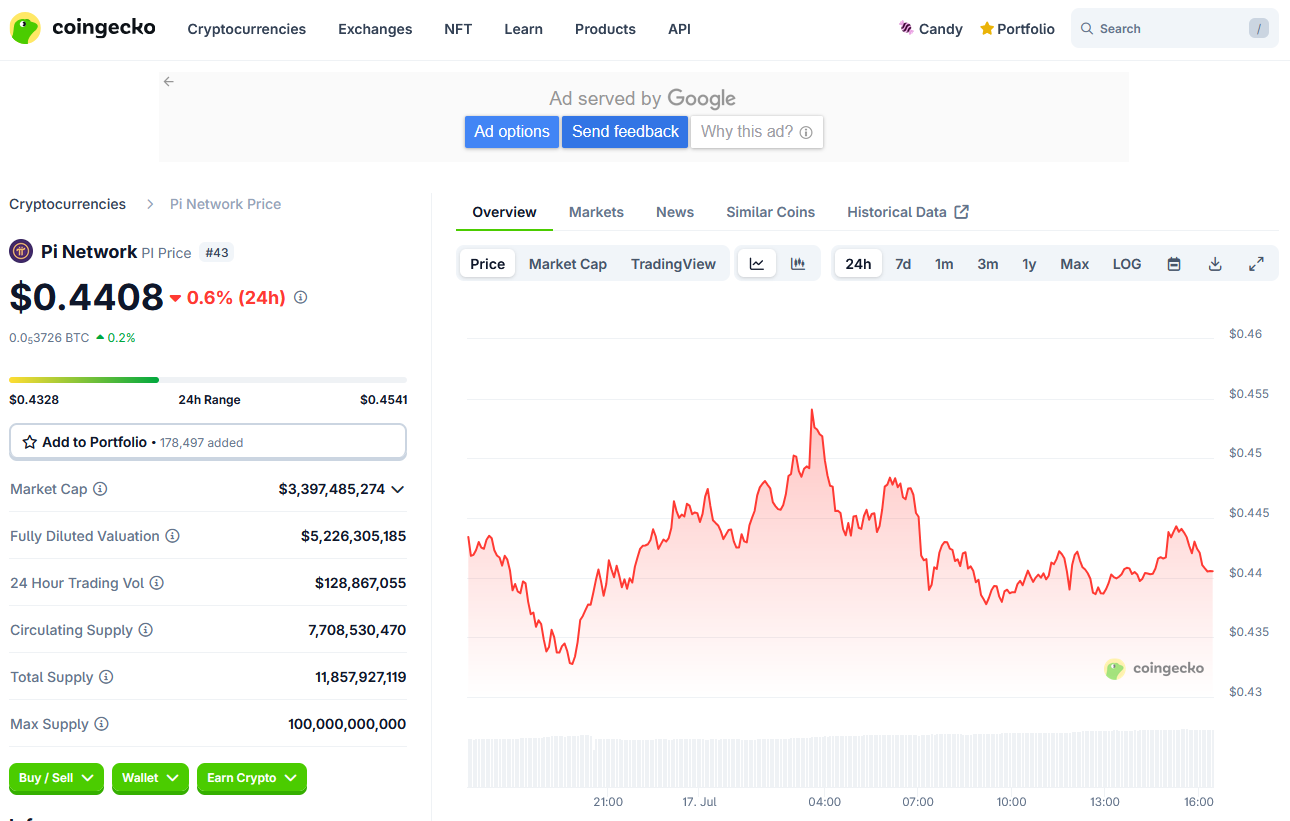Open the Exchanges nav menu
Screen dimensions: 1290x821
[375, 29]
